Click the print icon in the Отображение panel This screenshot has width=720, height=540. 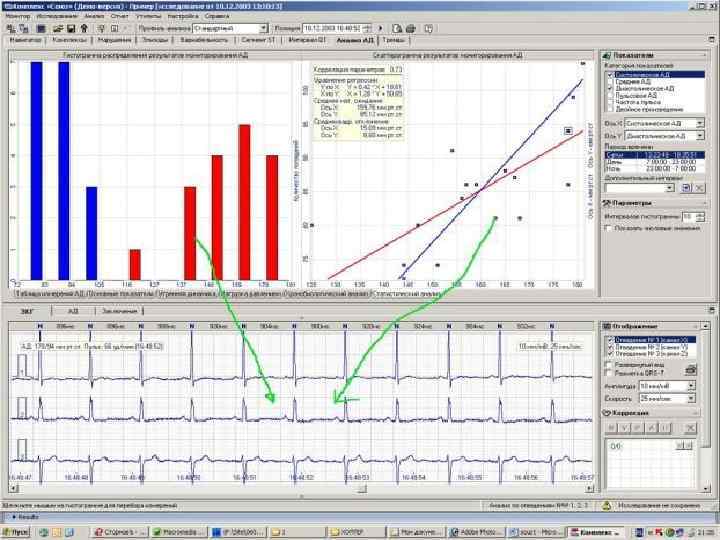pyautogui.click(x=690, y=370)
